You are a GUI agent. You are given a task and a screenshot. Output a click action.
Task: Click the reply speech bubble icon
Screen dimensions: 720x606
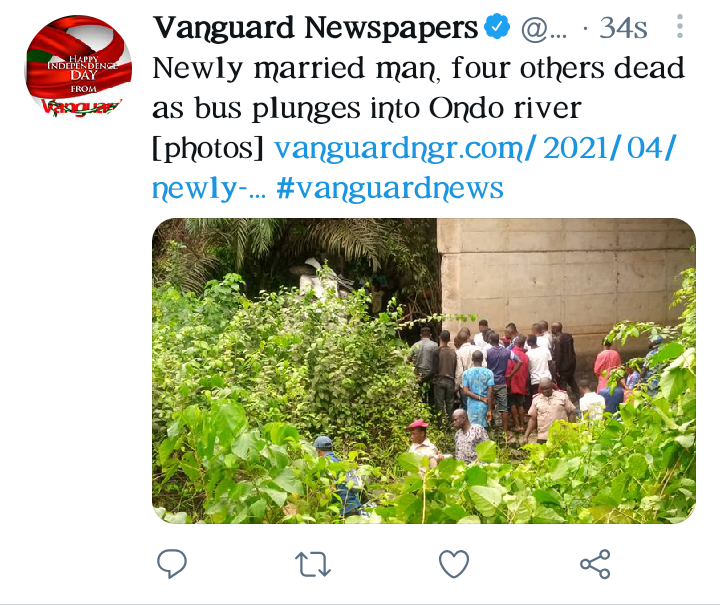[x=172, y=563]
